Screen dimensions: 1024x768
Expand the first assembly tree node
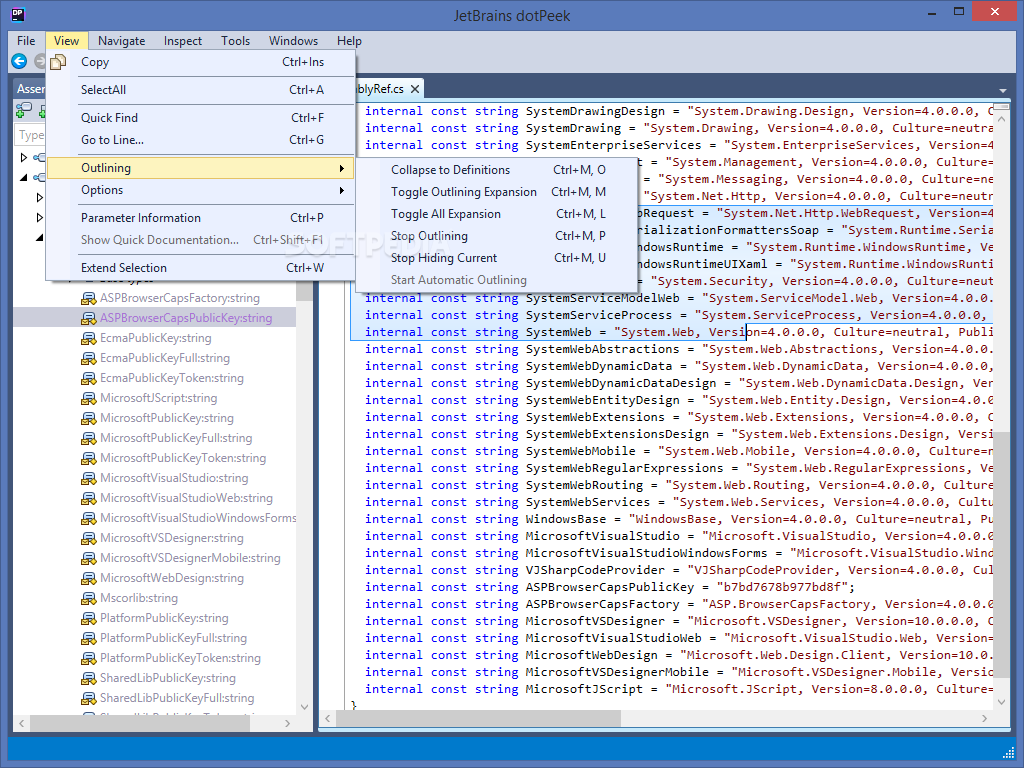(x=24, y=157)
